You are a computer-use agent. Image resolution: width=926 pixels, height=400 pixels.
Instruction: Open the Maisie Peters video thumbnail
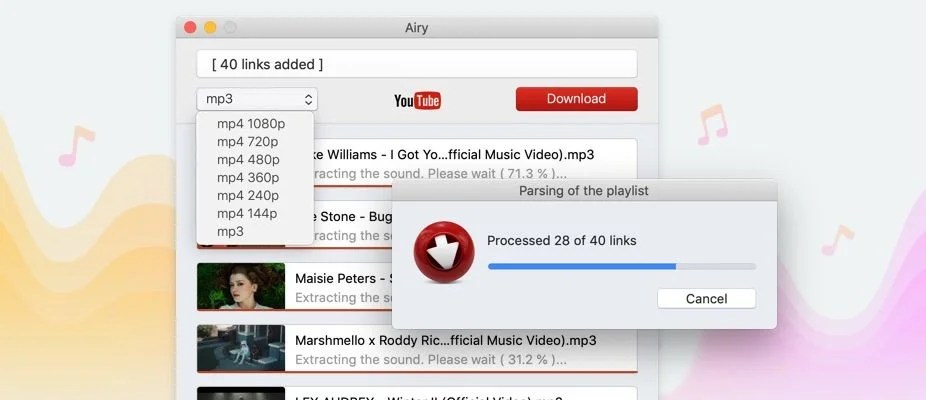[241, 286]
